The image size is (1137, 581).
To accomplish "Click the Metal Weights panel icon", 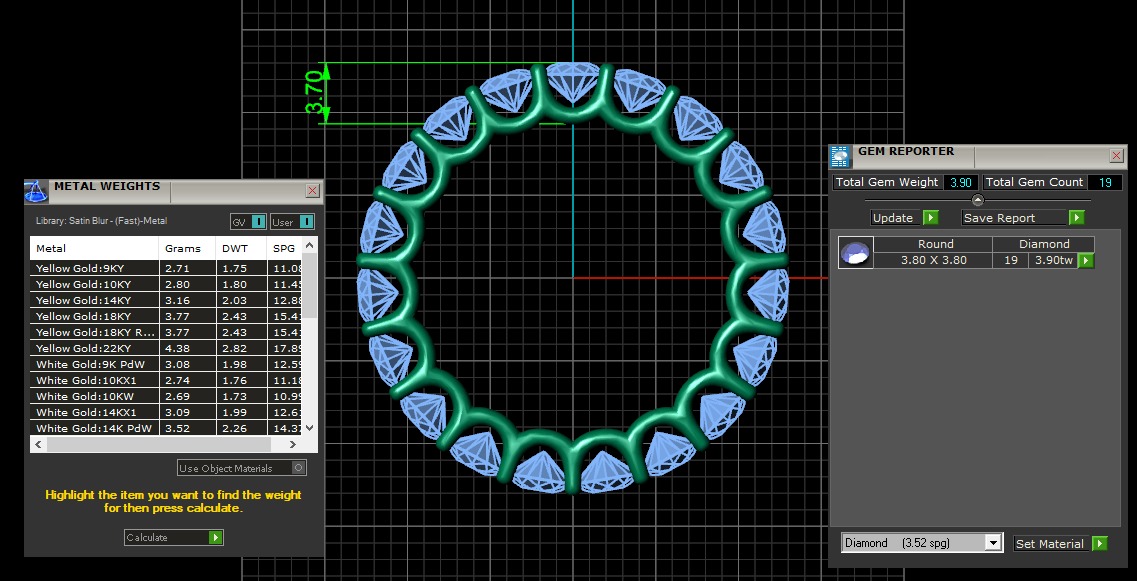I will (36, 191).
